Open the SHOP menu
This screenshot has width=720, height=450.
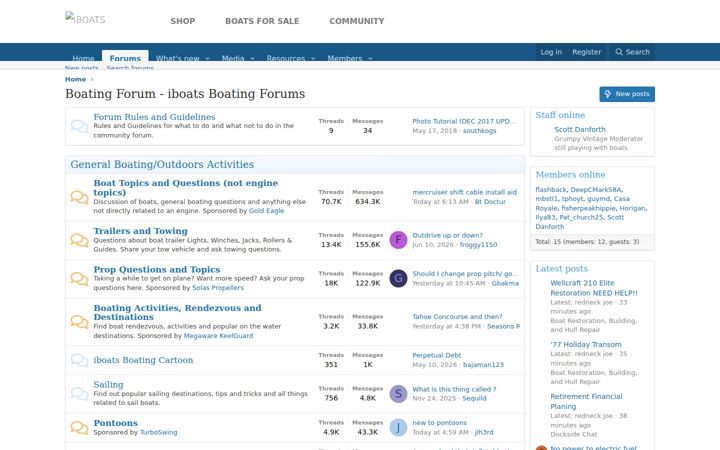183,21
